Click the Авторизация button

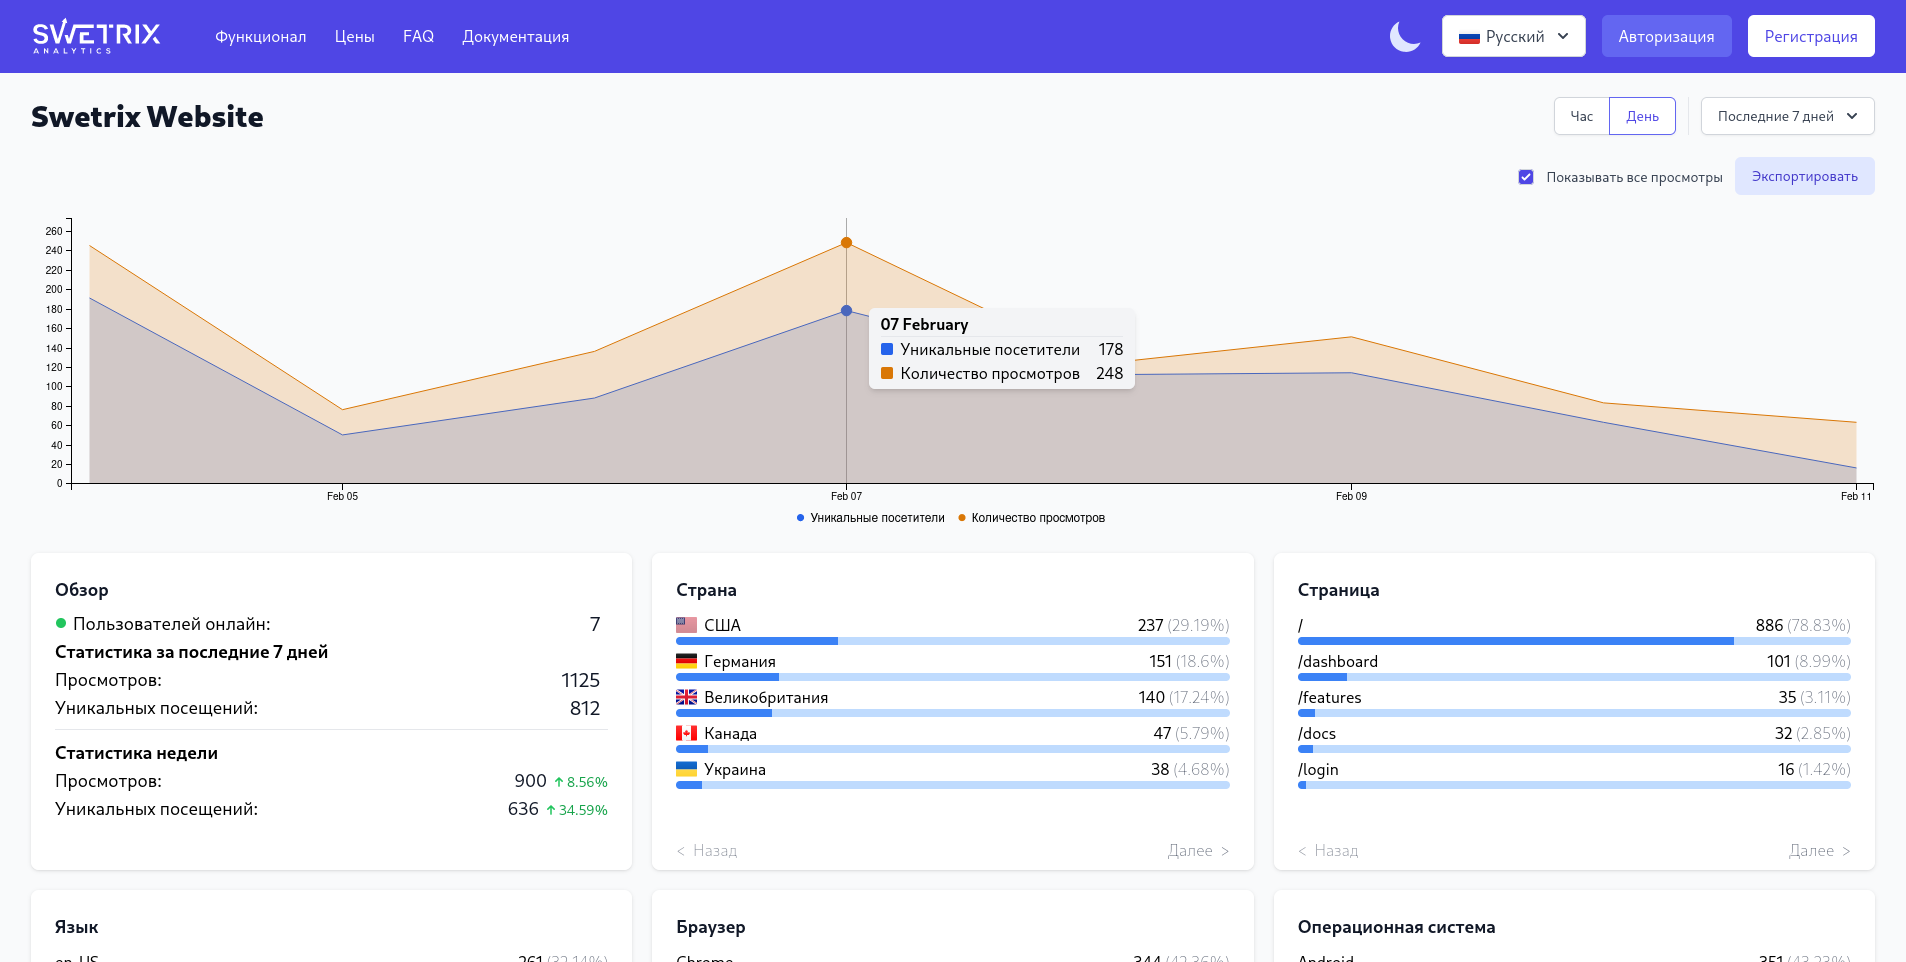point(1667,36)
